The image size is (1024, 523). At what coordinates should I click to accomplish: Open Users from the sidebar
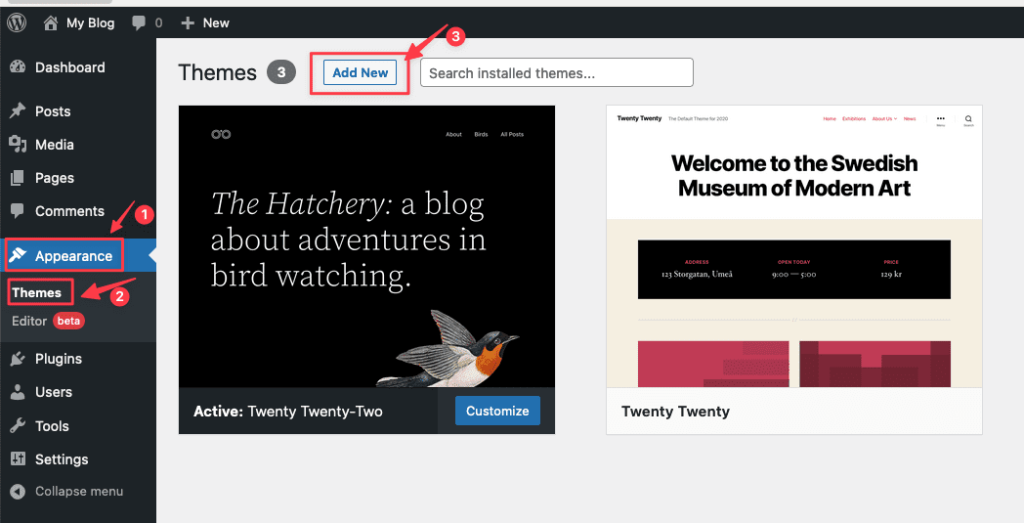coord(53,392)
